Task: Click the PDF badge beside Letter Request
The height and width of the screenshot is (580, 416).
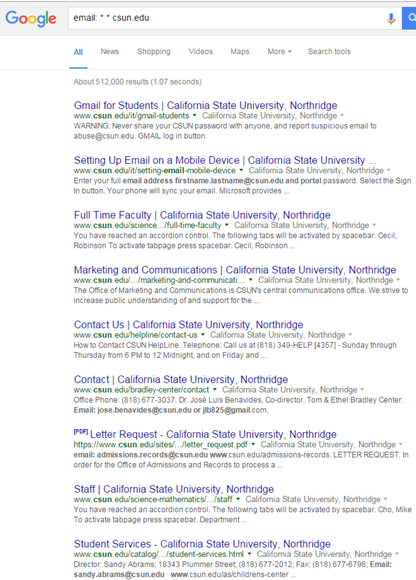Action: [x=81, y=432]
